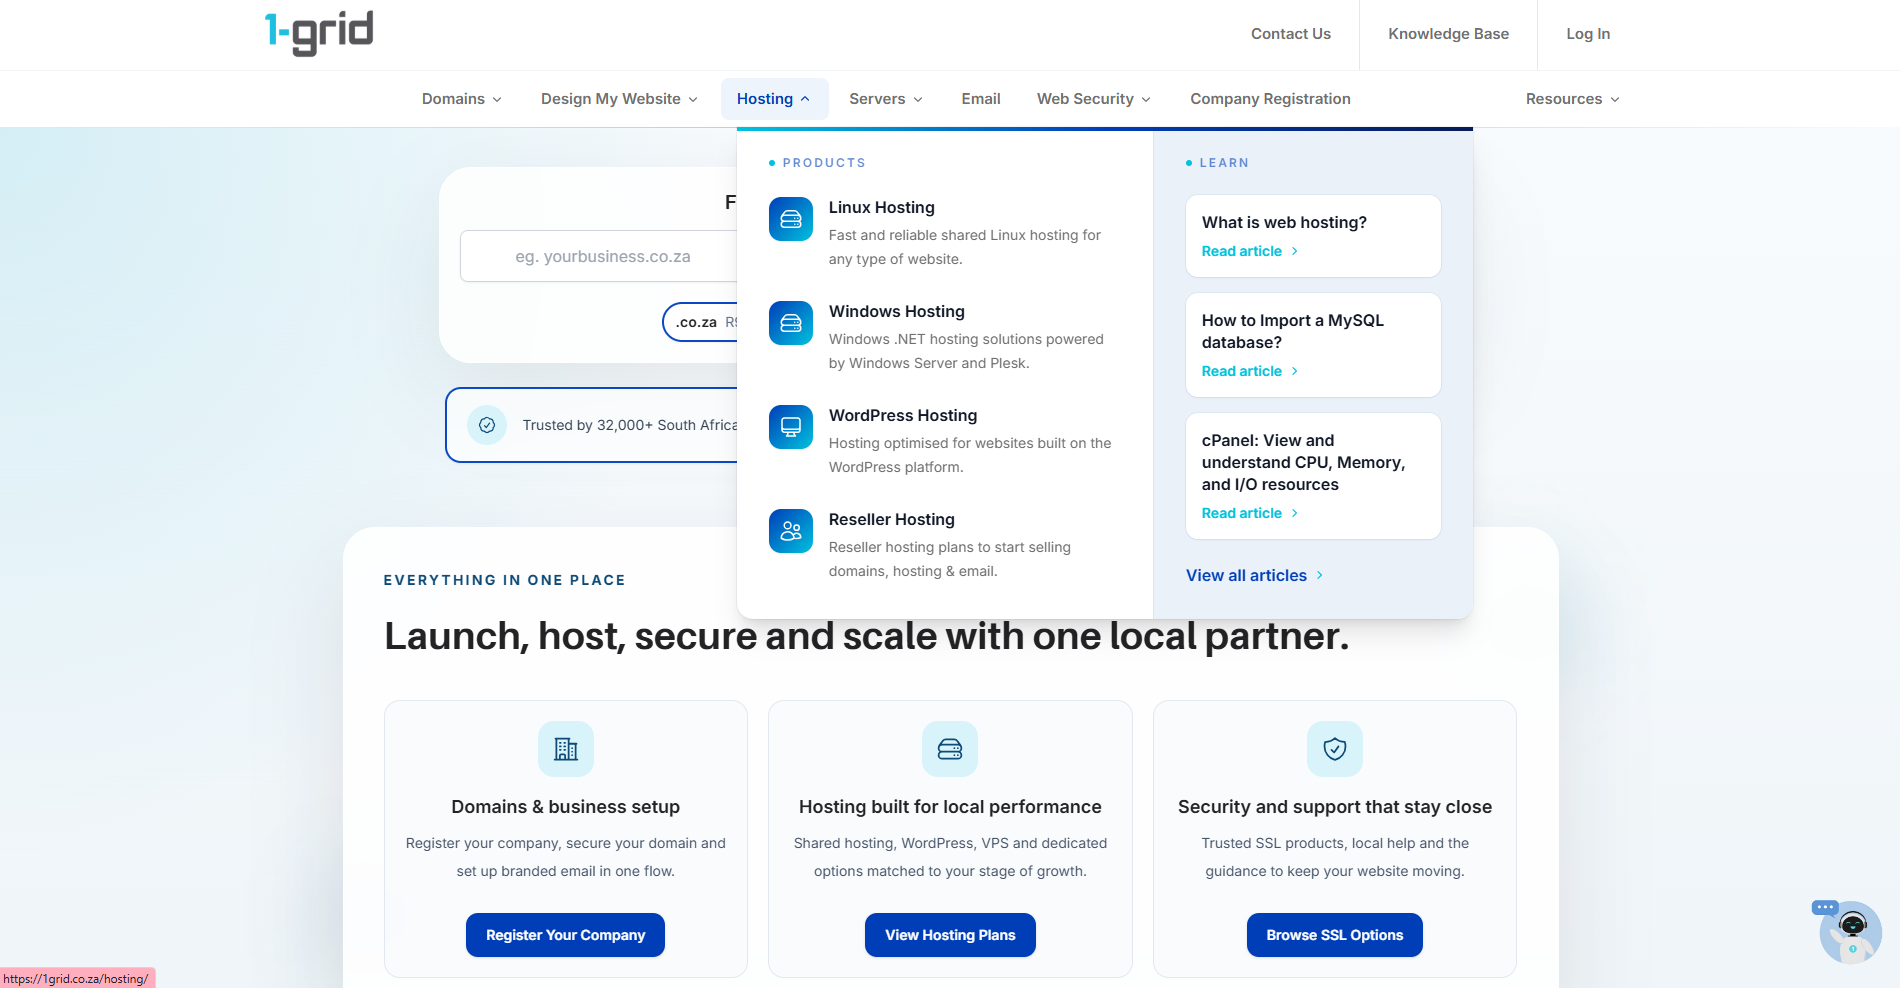
Task: Expand the Resources menu
Action: (x=1572, y=99)
